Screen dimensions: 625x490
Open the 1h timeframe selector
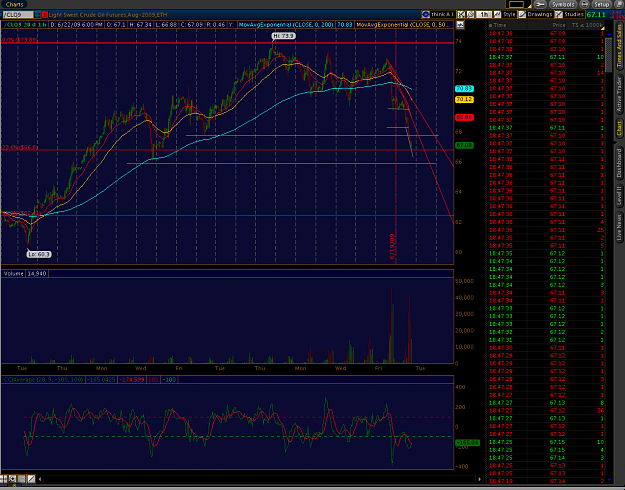[x=484, y=14]
